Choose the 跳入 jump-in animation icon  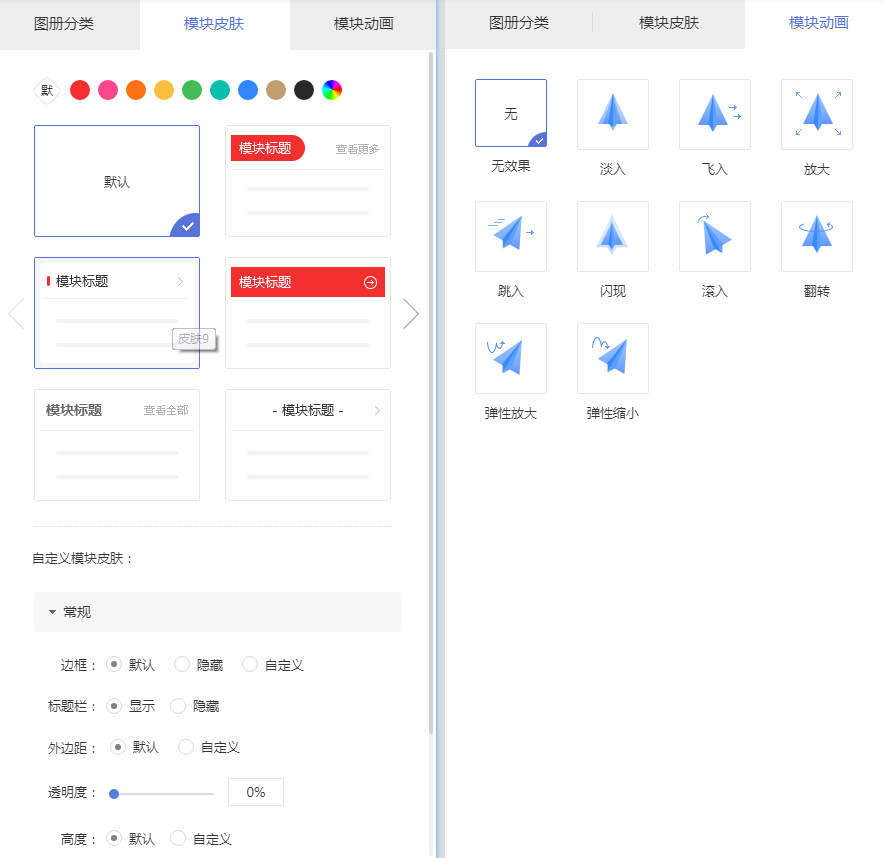coord(511,236)
